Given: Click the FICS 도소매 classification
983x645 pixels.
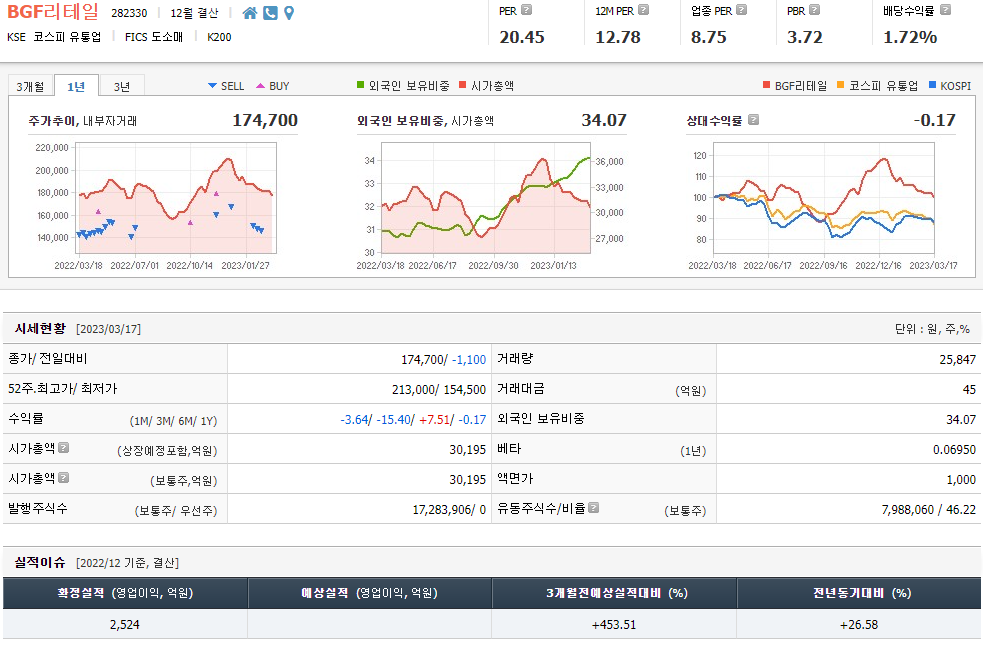Looking at the screenshot, I should point(154,37).
